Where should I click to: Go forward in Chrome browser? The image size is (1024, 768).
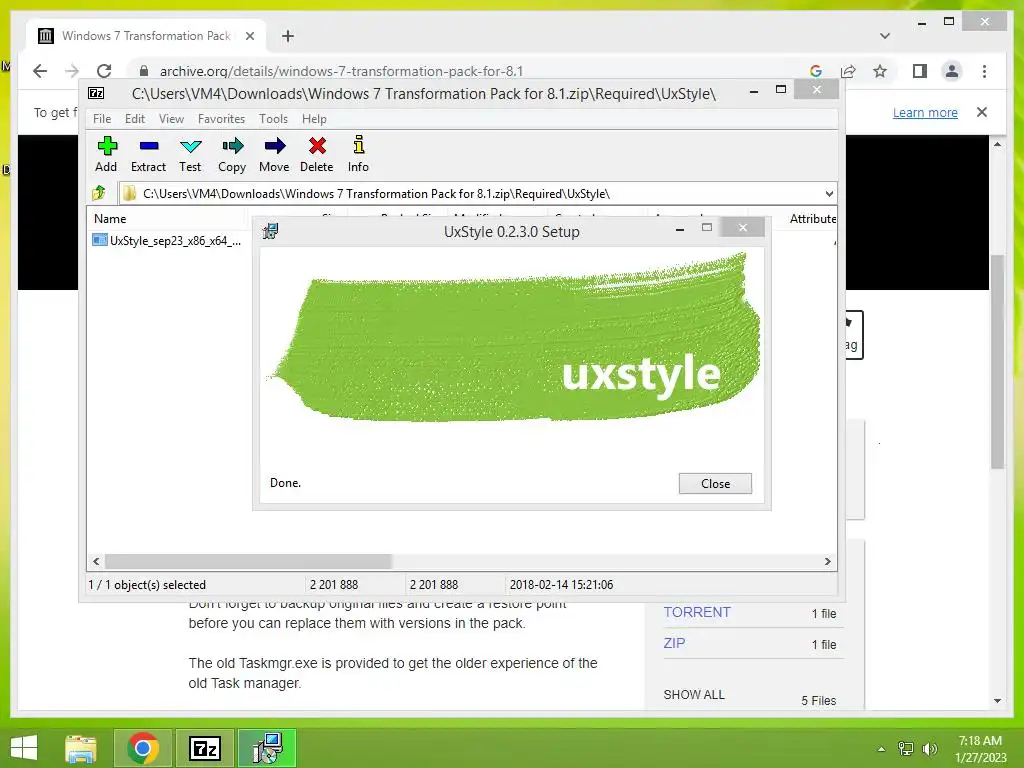click(x=72, y=71)
